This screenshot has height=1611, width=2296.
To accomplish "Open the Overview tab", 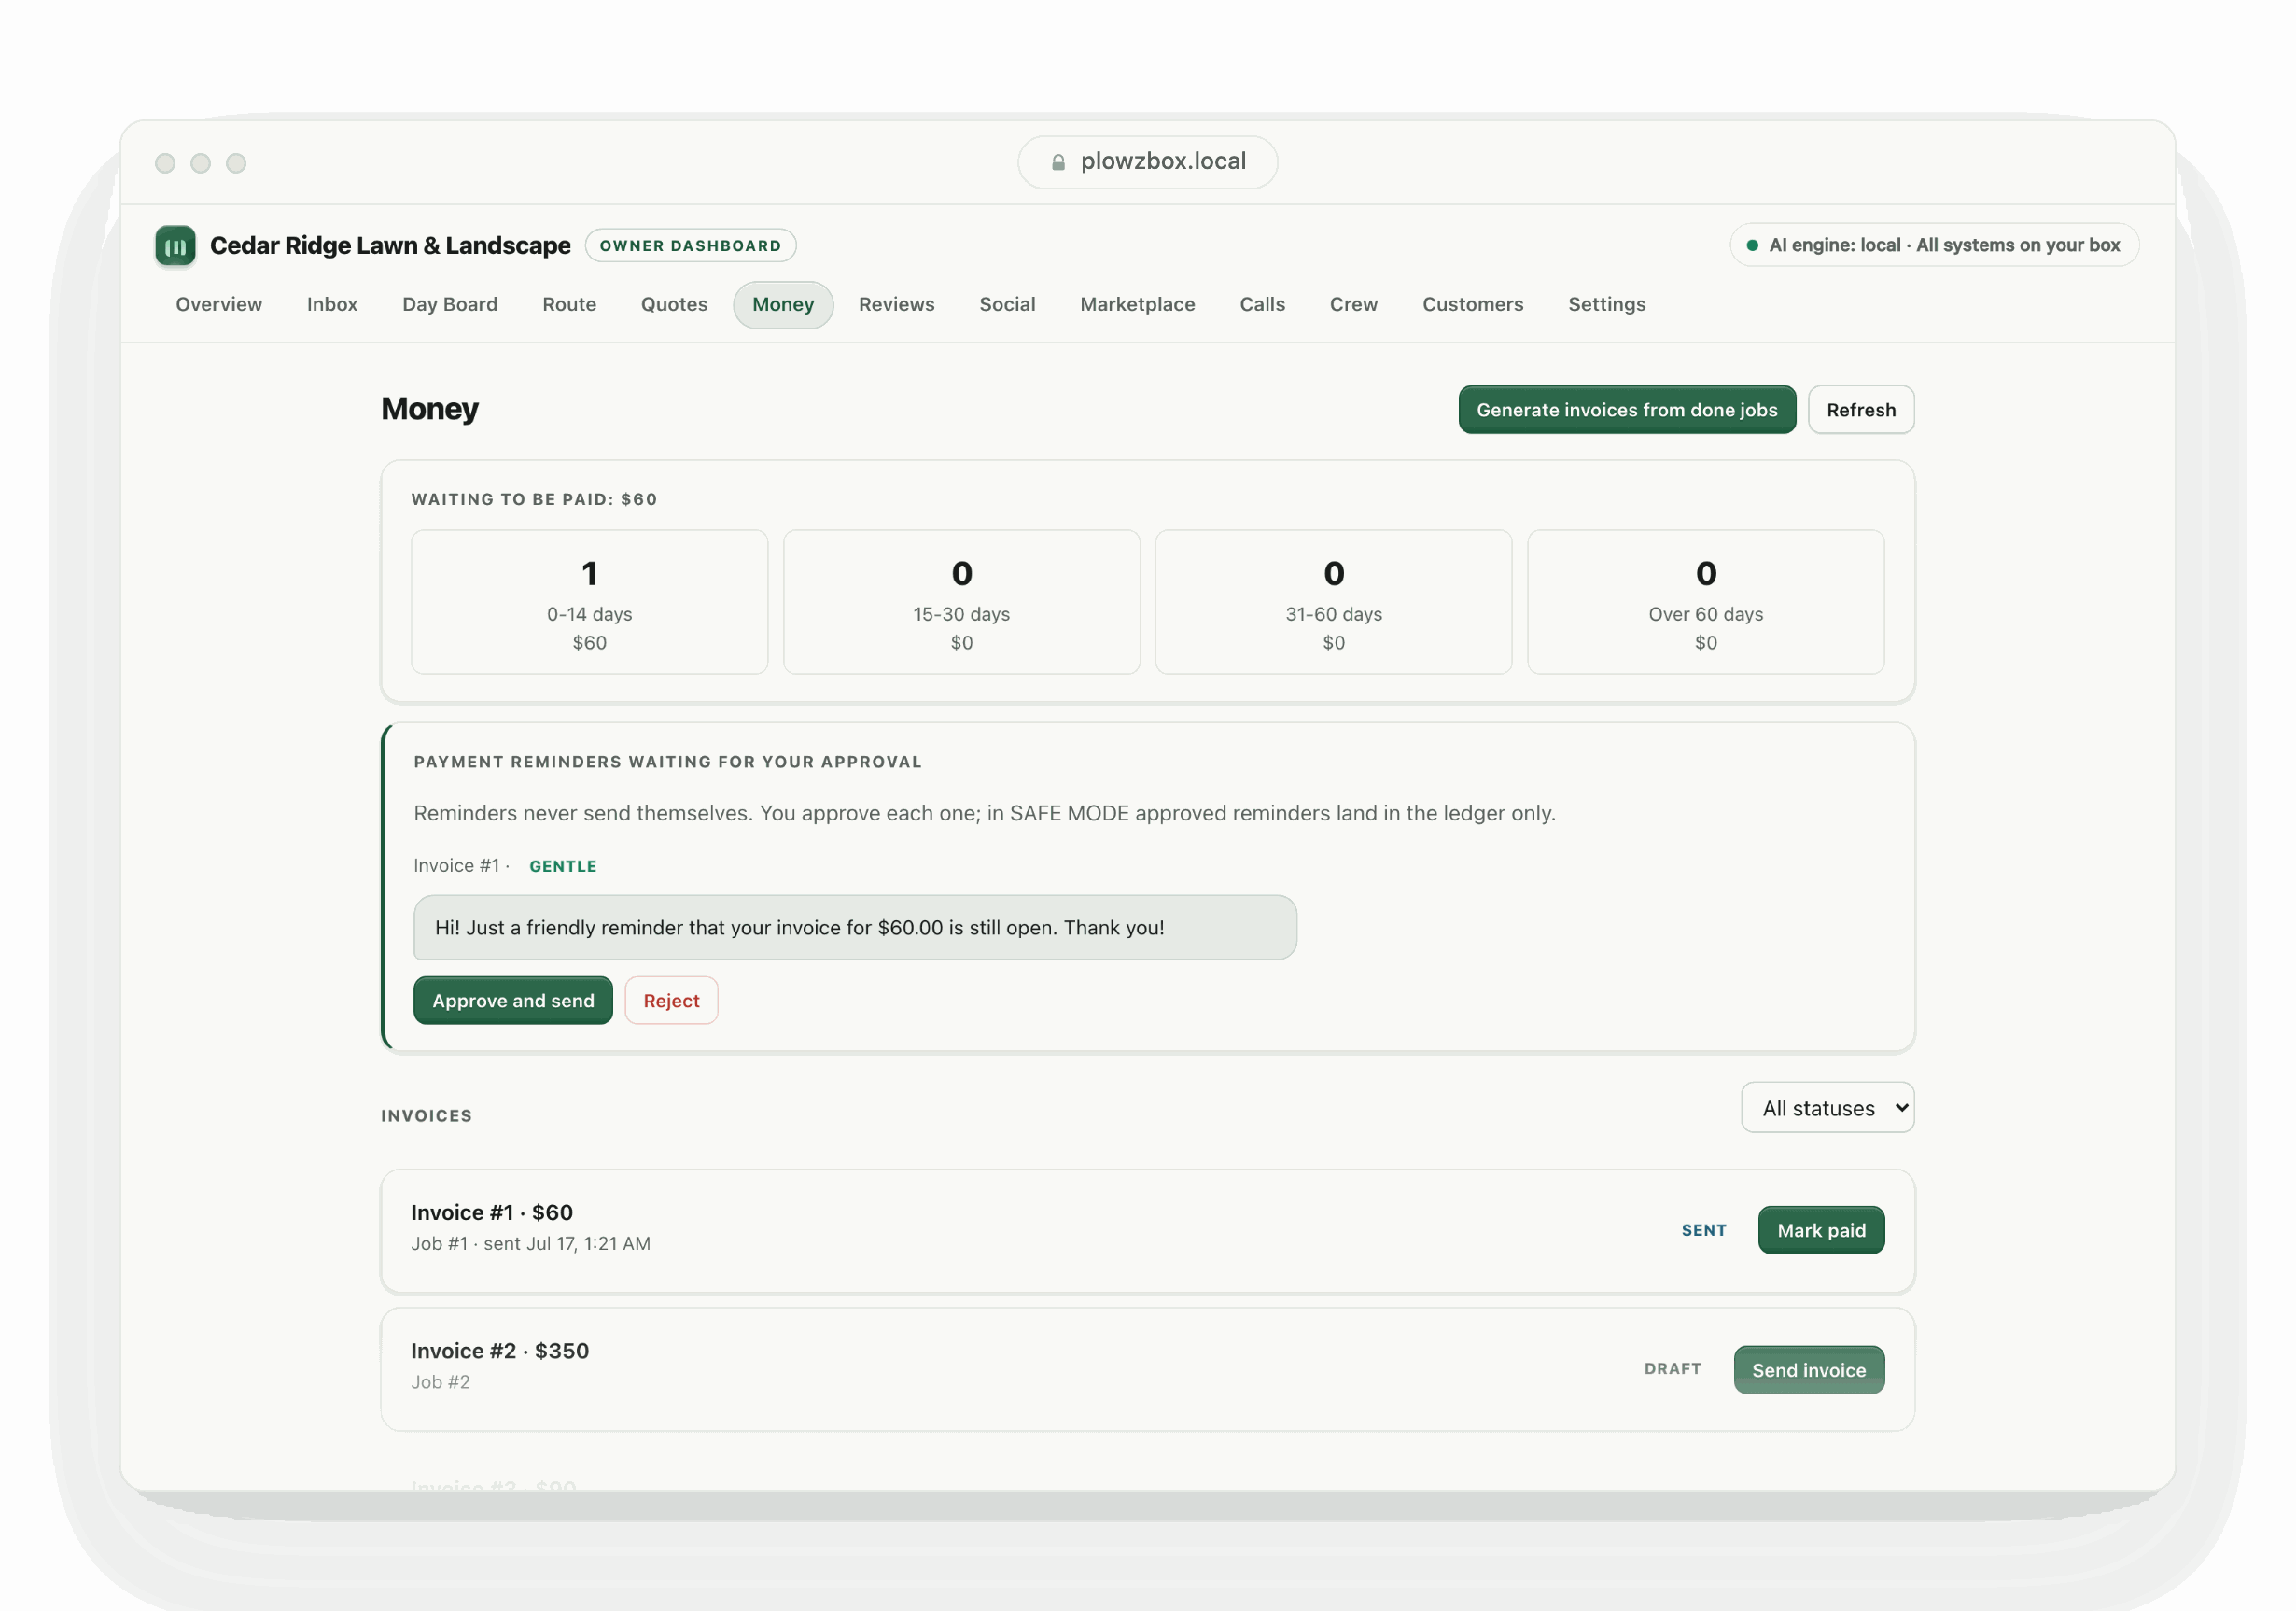I will (219, 304).
